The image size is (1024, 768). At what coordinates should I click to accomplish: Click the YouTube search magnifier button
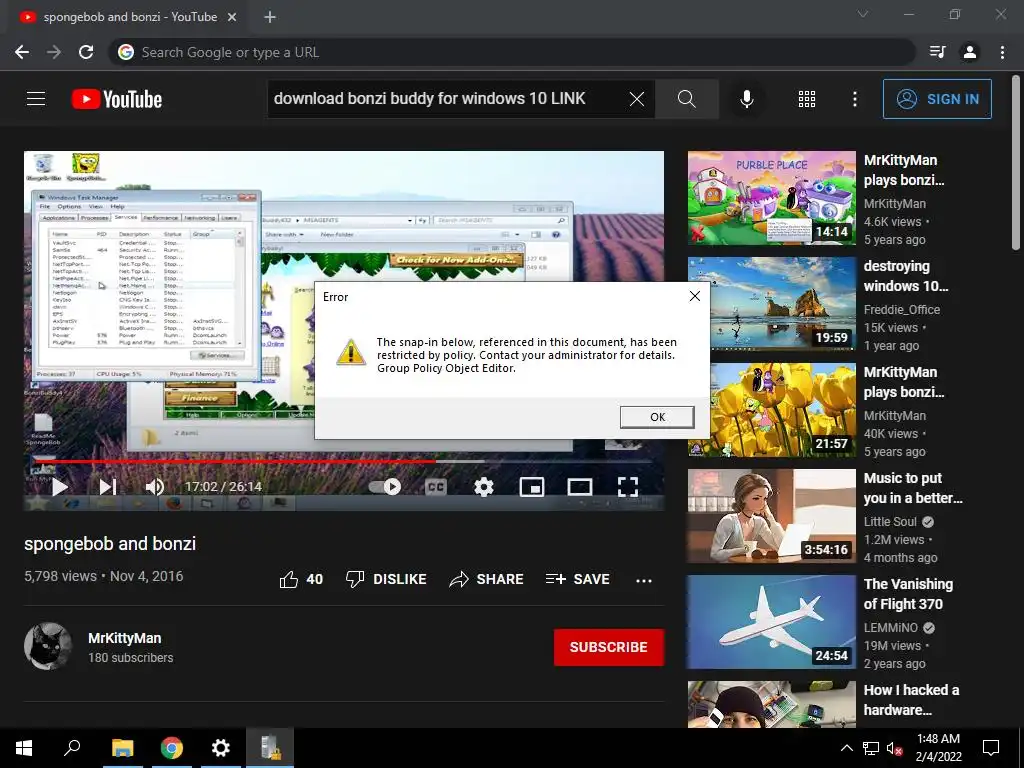686,99
